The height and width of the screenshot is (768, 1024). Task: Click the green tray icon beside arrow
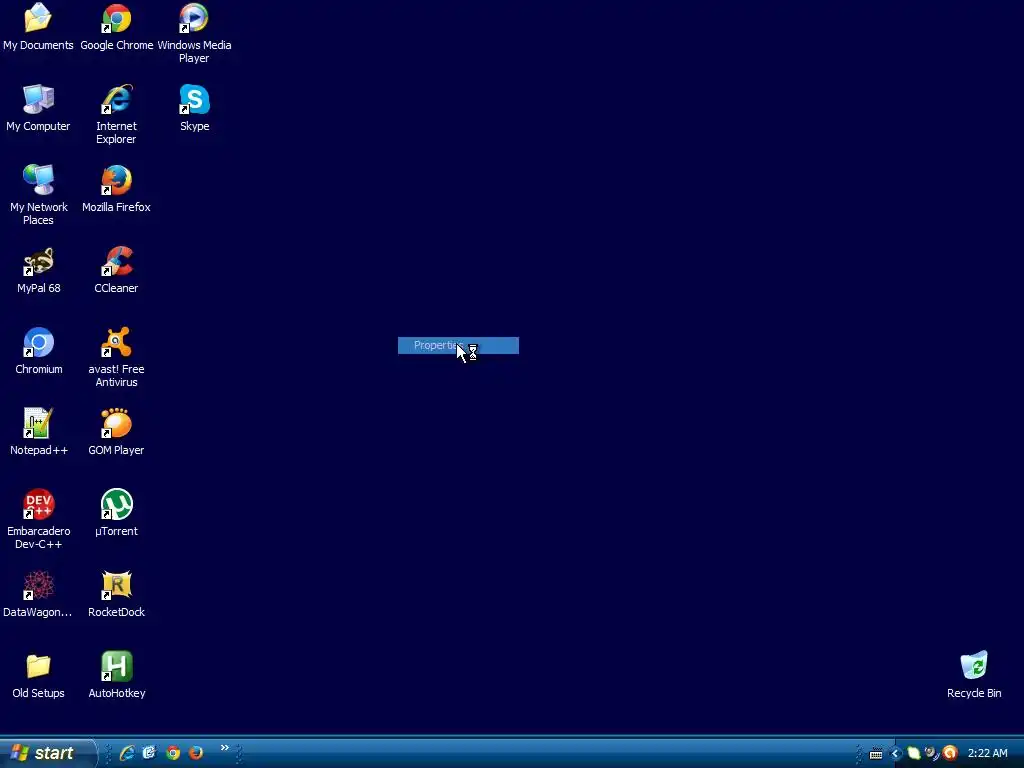coord(914,754)
